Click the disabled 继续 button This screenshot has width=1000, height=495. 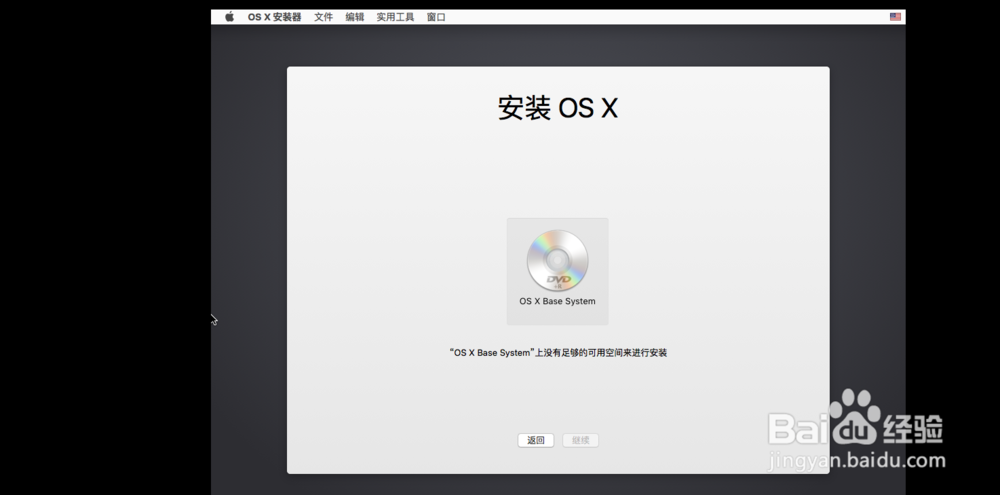click(x=580, y=440)
